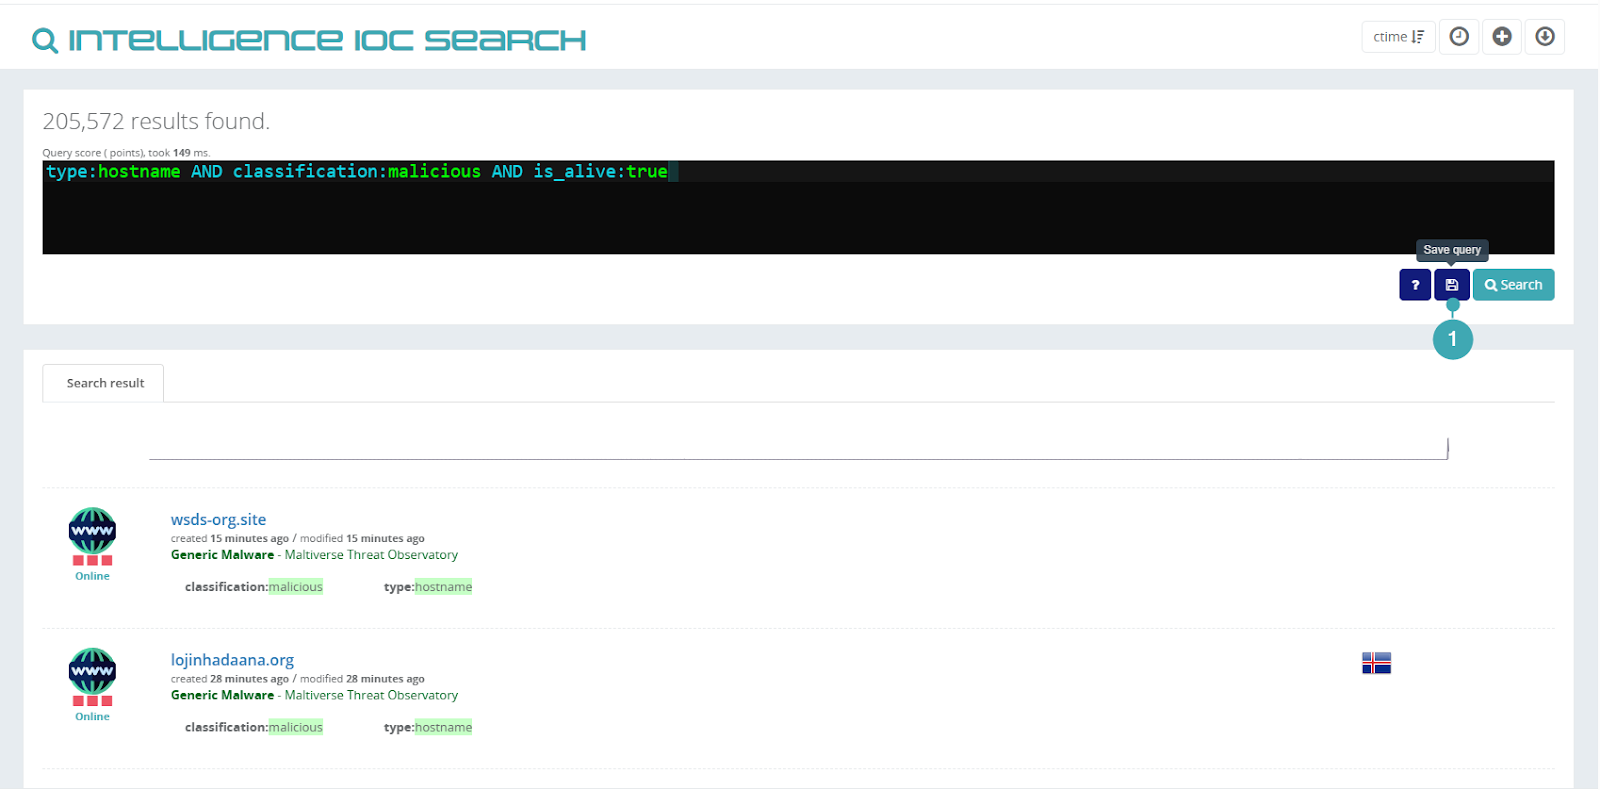
Task: Open the ctime sort order dropdown
Action: click(1397, 37)
